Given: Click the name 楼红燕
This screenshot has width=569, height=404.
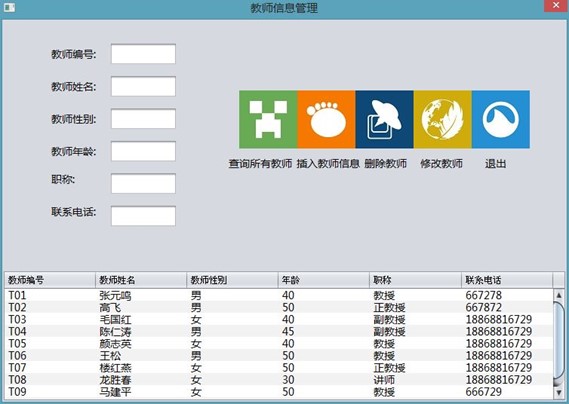Looking at the screenshot, I should pyautogui.click(x=115, y=368).
